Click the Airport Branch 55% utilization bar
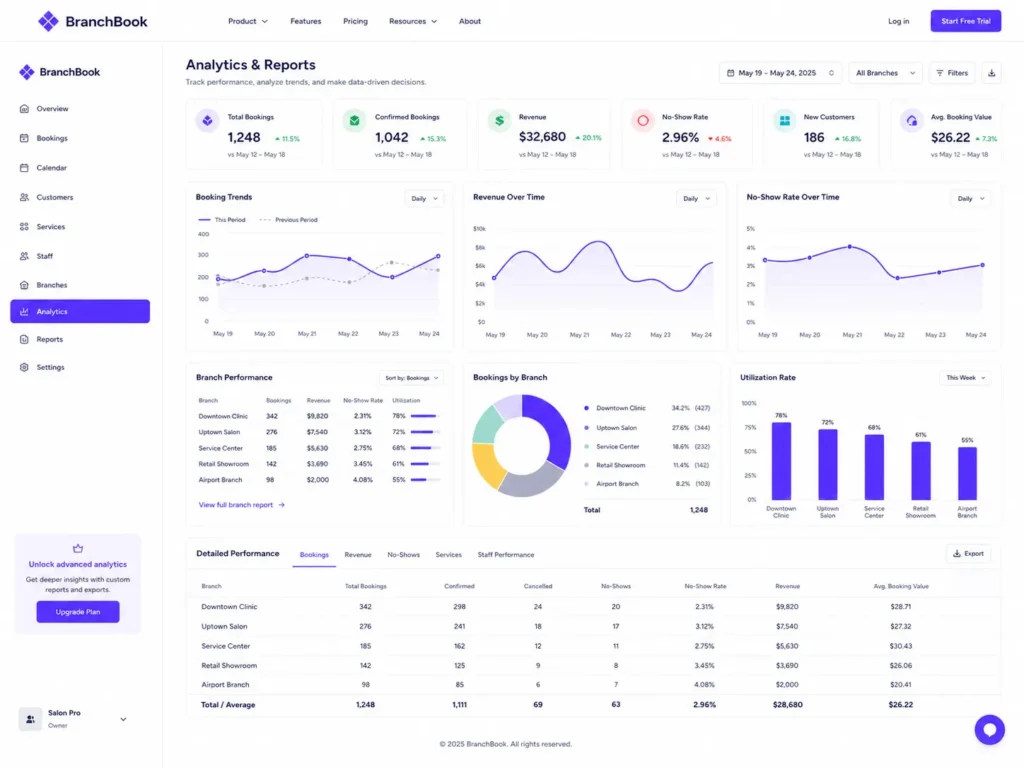This screenshot has height=768, width=1024. 967,473
